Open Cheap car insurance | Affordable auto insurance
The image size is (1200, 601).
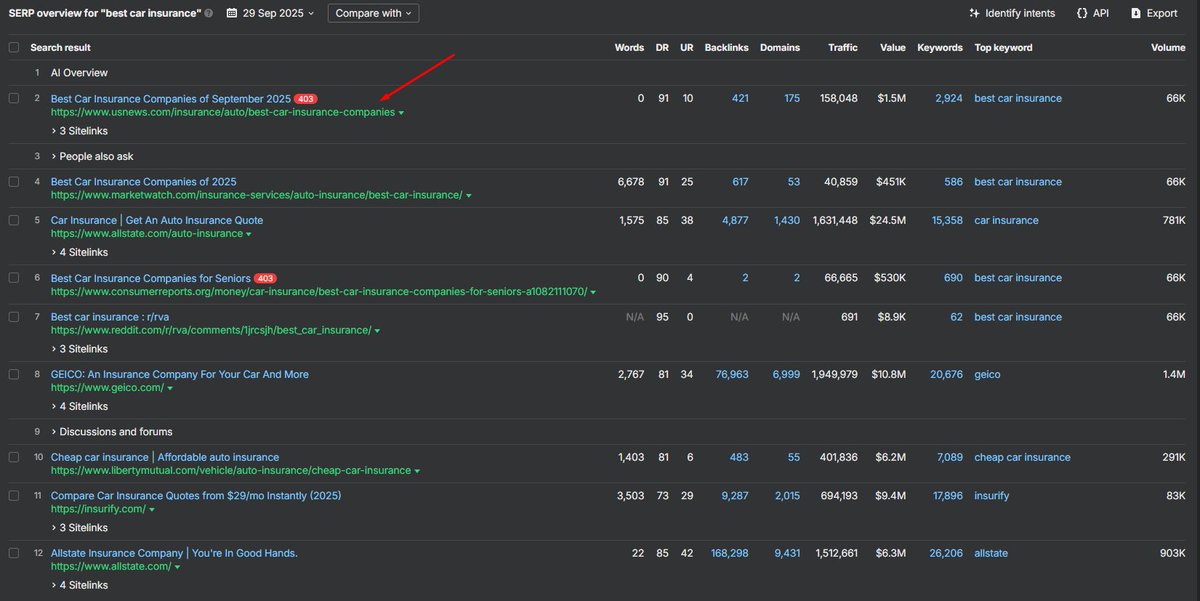tap(165, 457)
